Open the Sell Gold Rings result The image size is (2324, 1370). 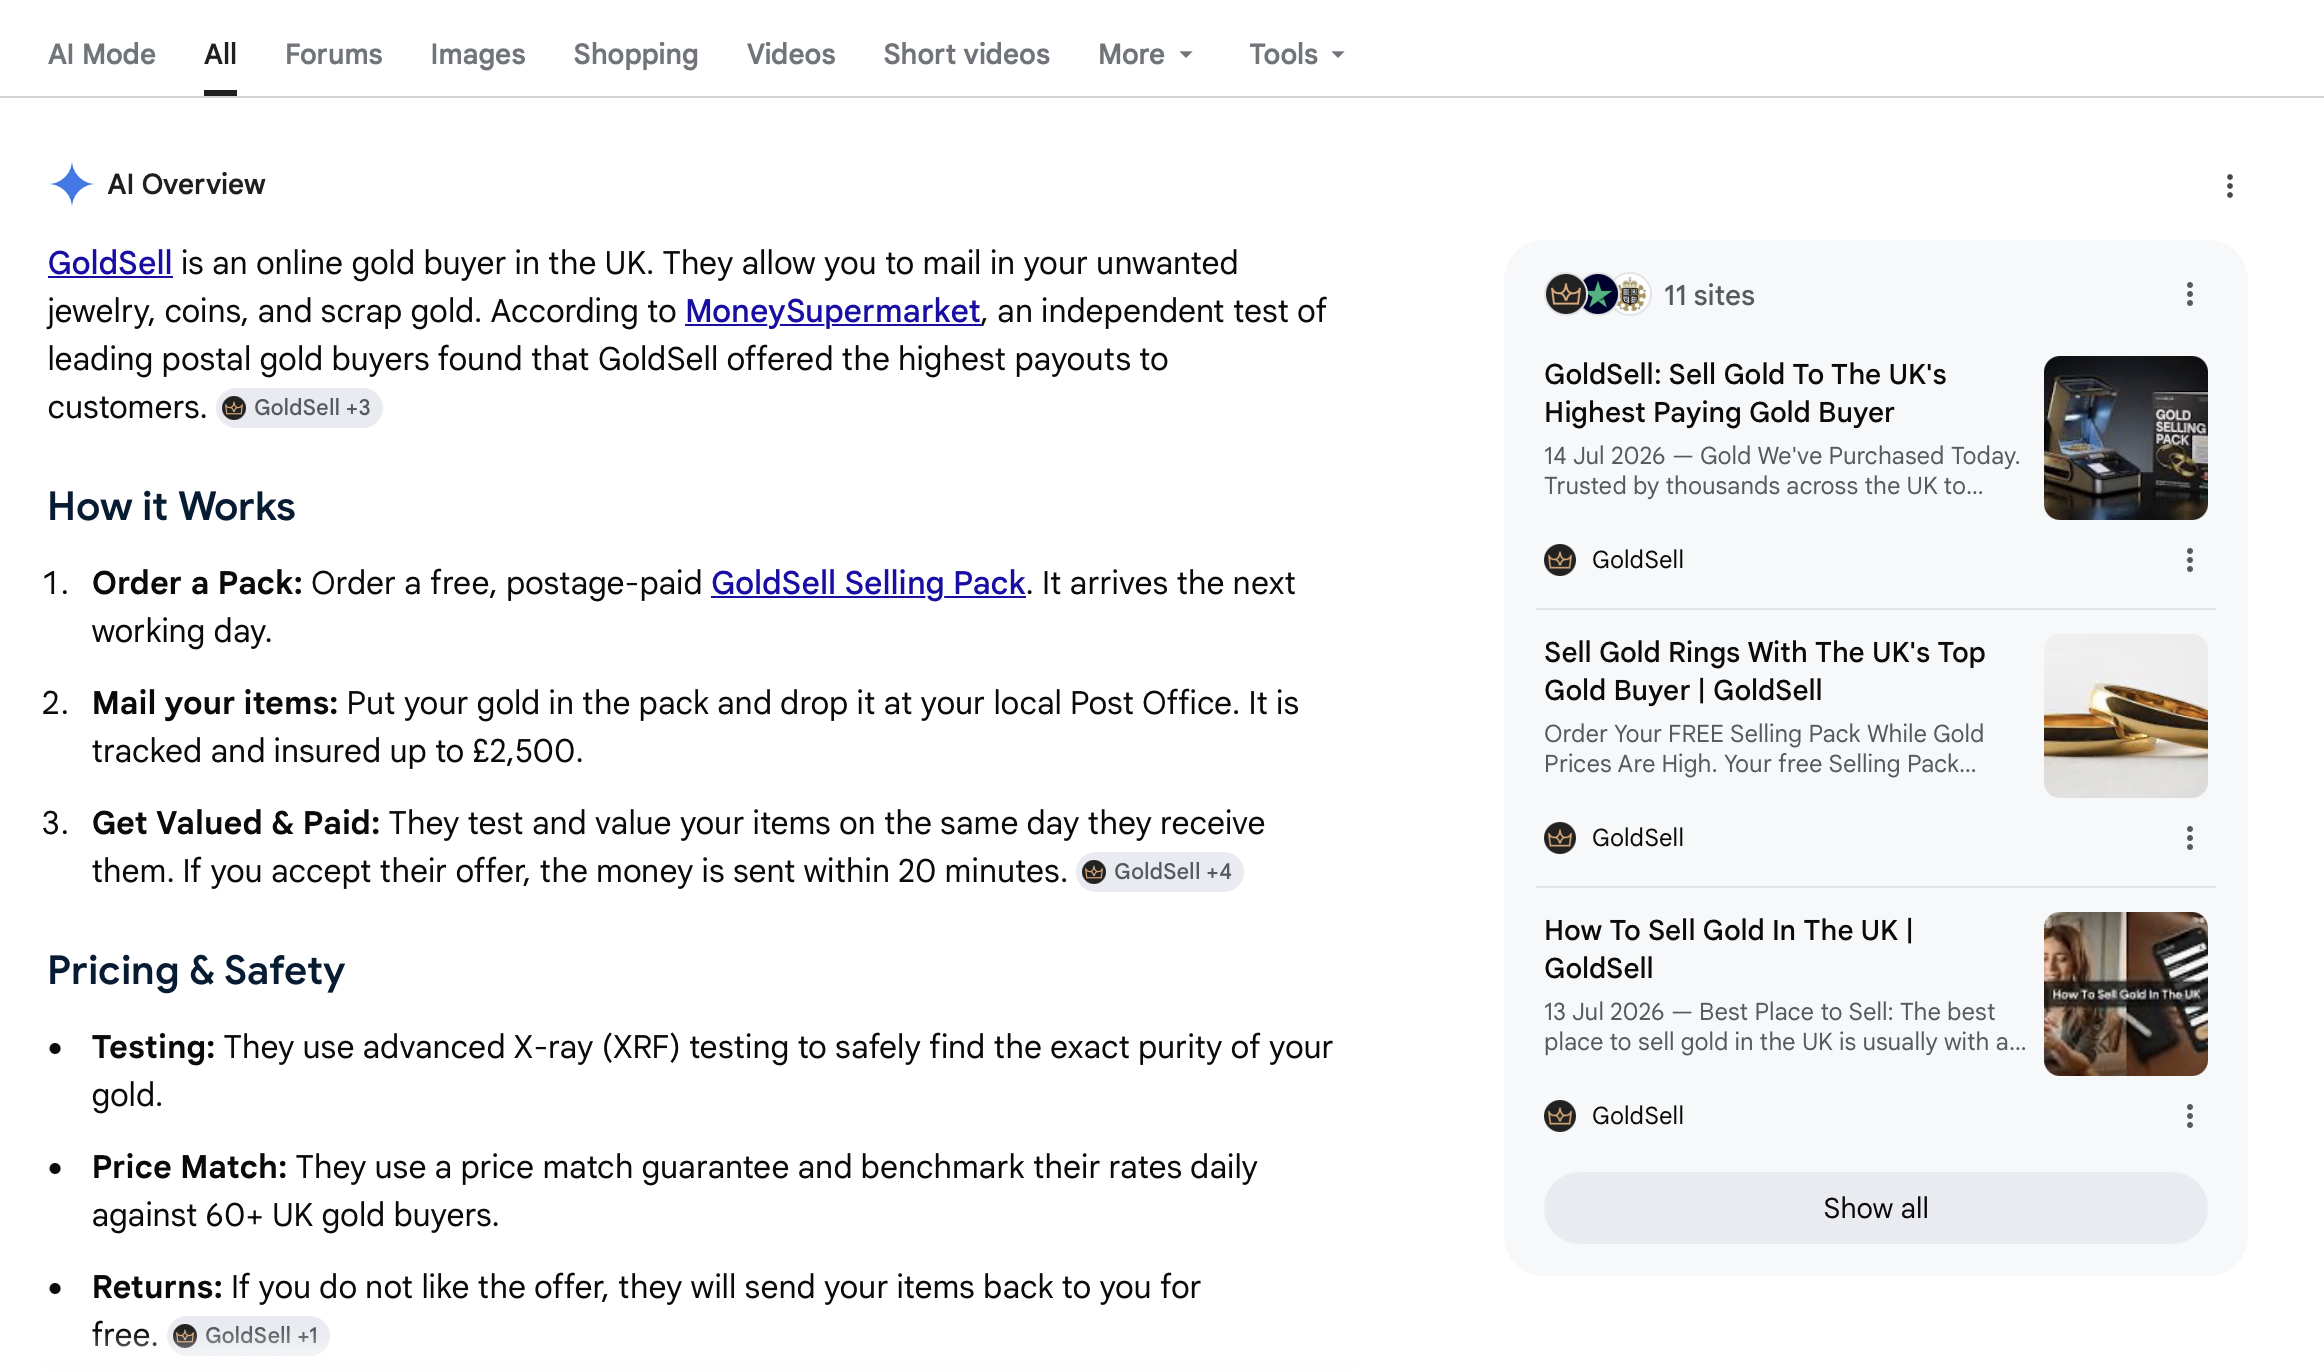point(1764,671)
